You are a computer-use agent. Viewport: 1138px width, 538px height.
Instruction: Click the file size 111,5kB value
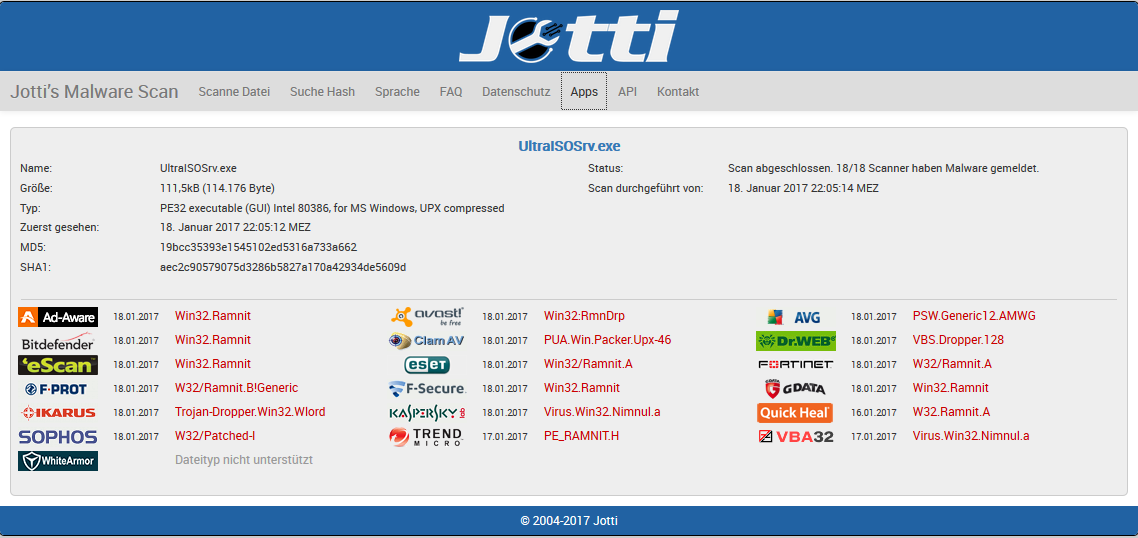[x=217, y=188]
